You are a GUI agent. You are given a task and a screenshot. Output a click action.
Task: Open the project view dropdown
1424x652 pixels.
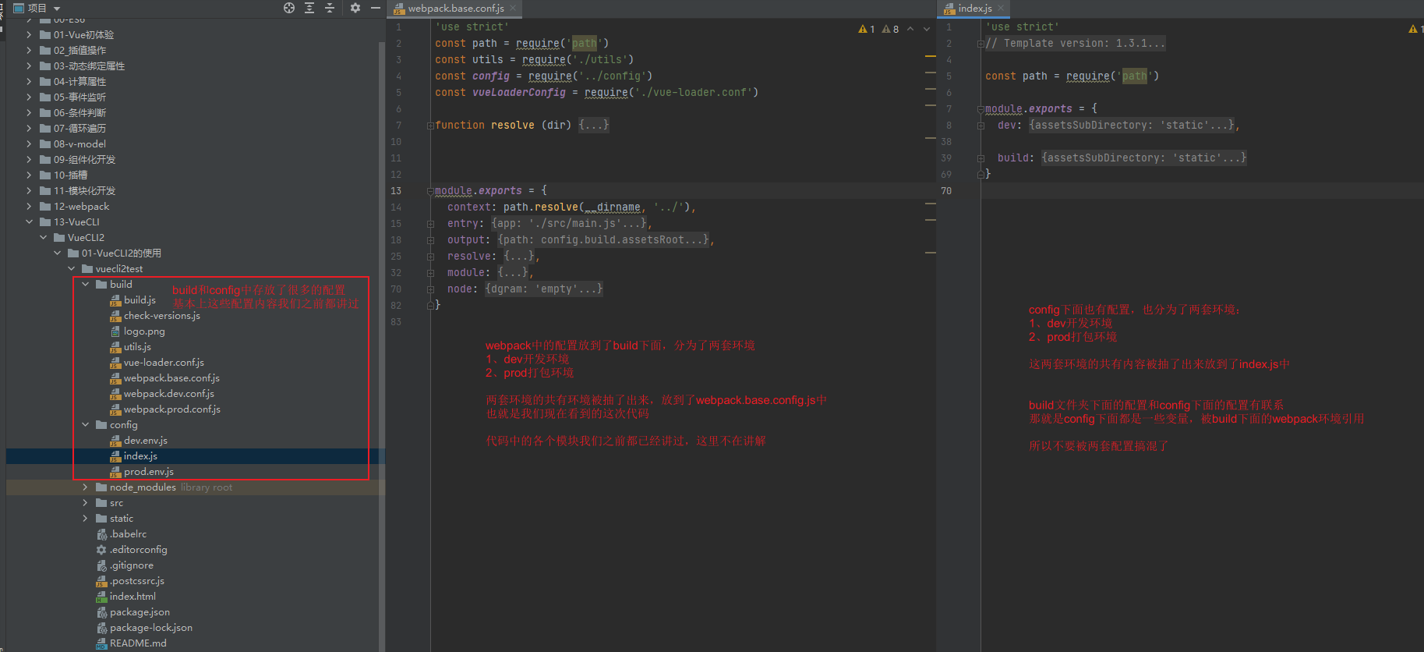coord(57,8)
